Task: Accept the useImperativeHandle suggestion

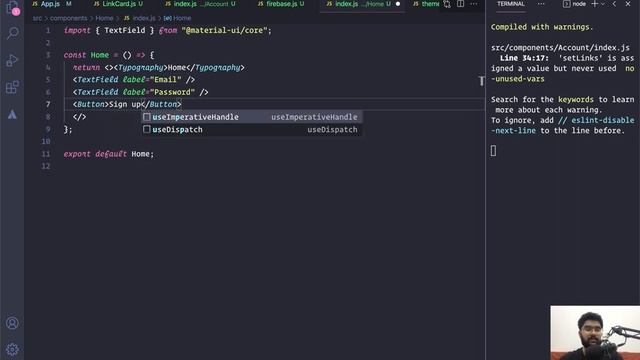Action: coord(252,117)
